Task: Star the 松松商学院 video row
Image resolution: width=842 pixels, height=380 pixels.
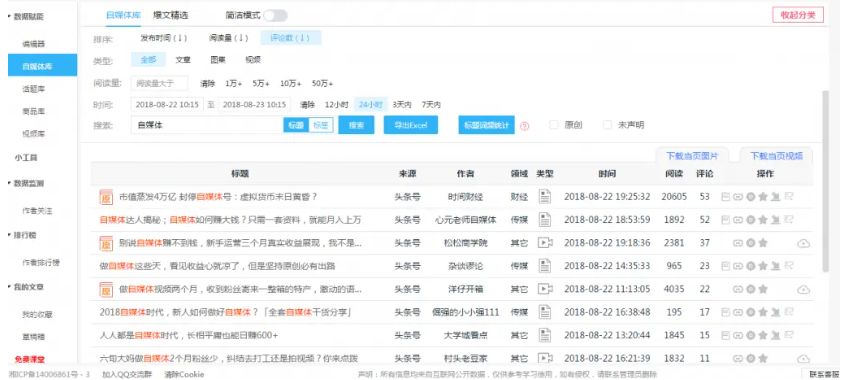Action: pyautogui.click(x=763, y=243)
